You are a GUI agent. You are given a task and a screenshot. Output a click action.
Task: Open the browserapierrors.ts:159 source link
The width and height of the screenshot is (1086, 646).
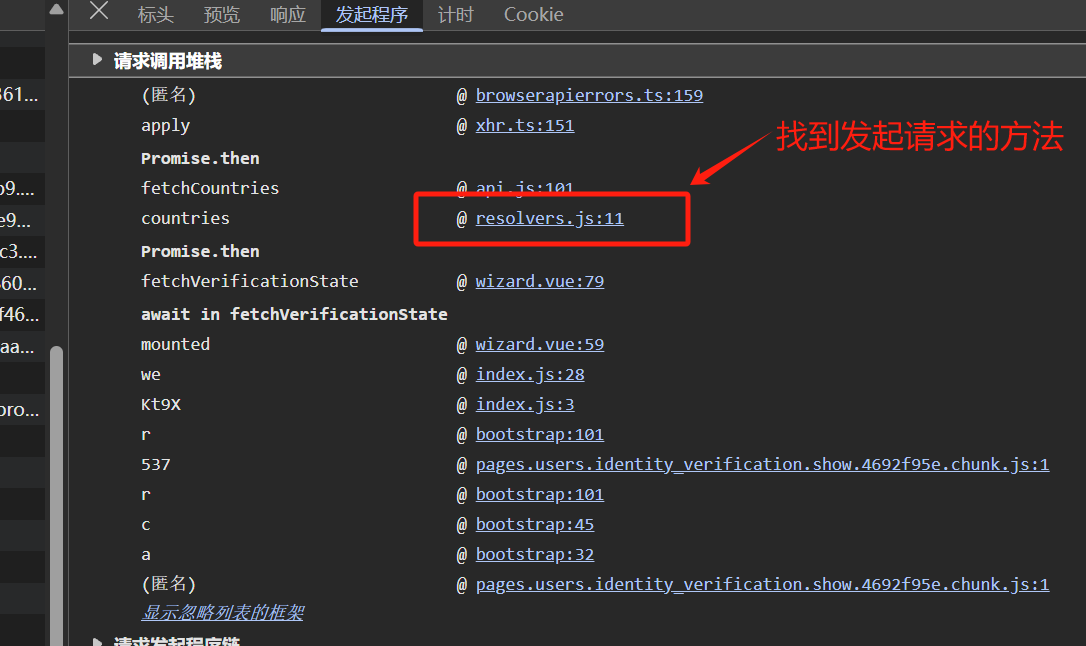click(x=589, y=96)
